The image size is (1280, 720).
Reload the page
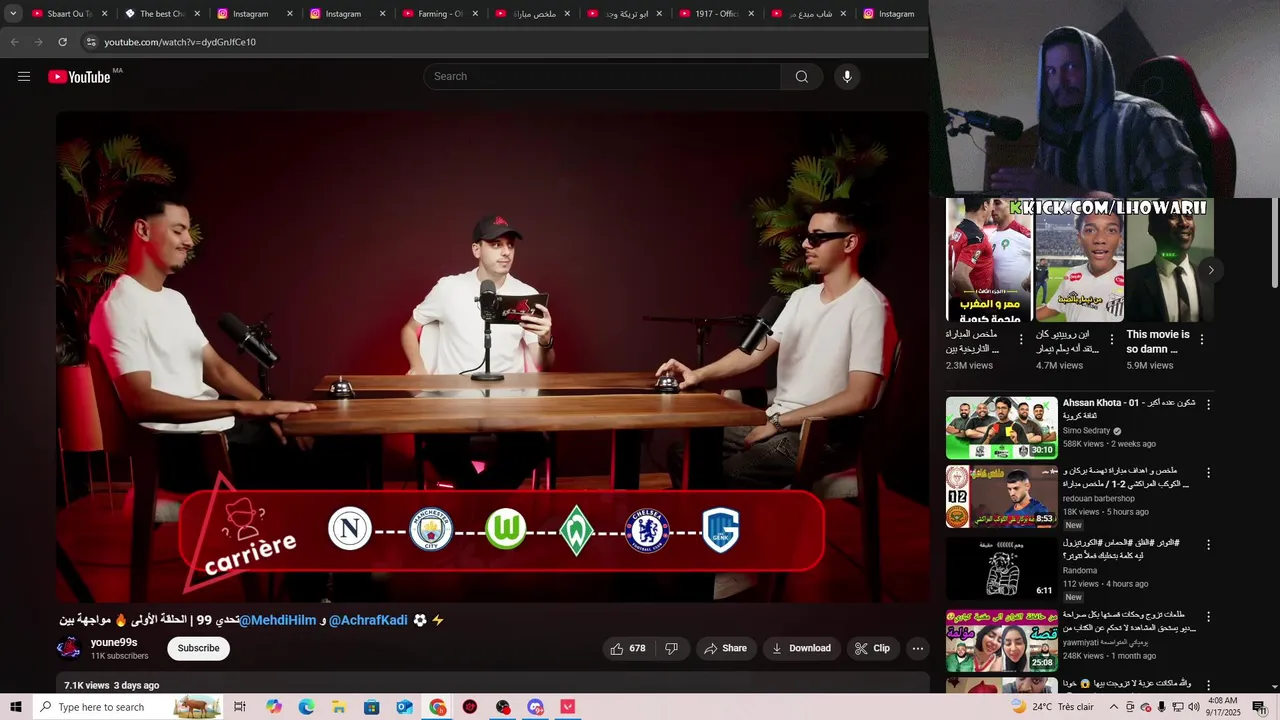tap(62, 42)
